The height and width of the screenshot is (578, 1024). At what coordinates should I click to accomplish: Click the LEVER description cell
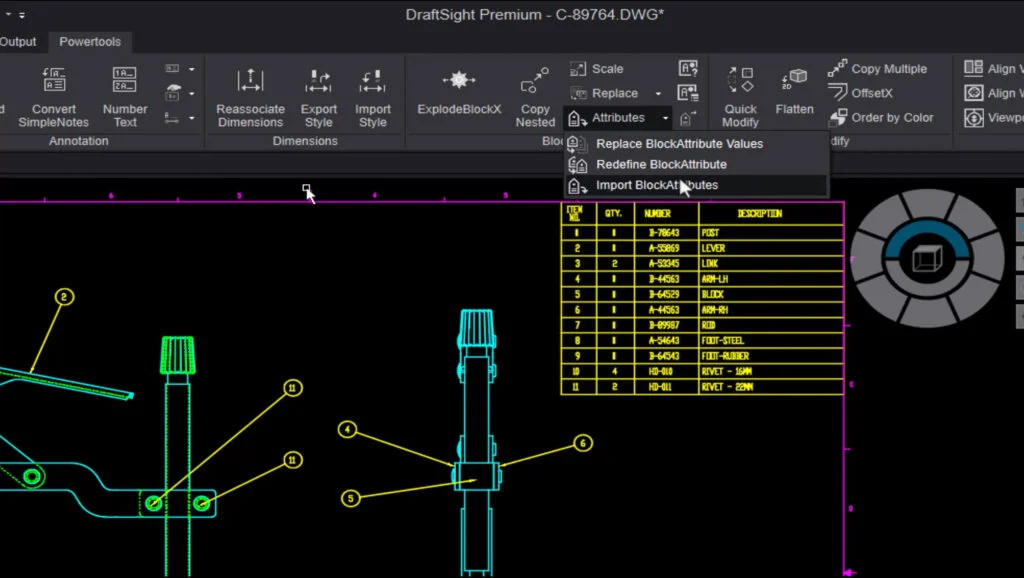coord(771,248)
